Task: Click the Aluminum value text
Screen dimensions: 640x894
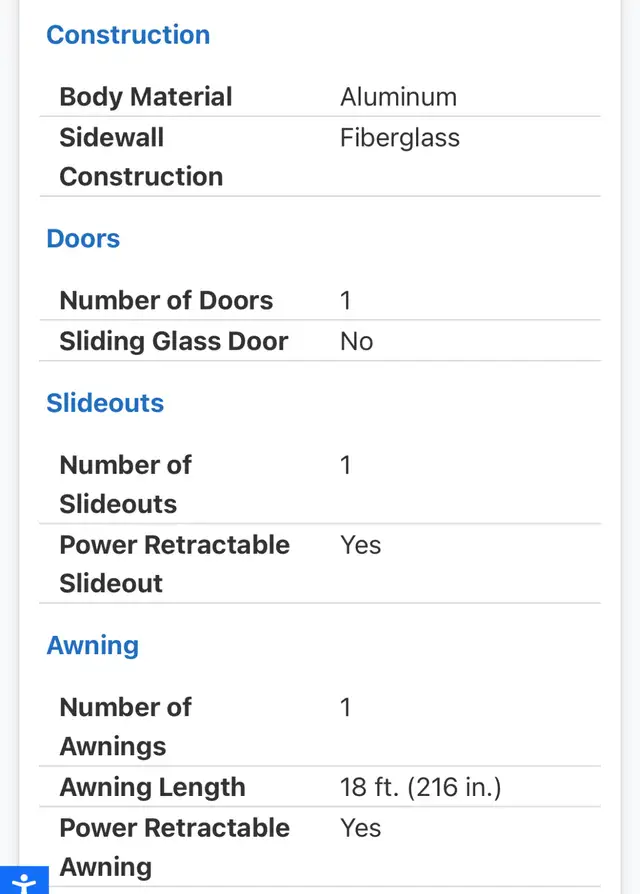Action: point(398,97)
